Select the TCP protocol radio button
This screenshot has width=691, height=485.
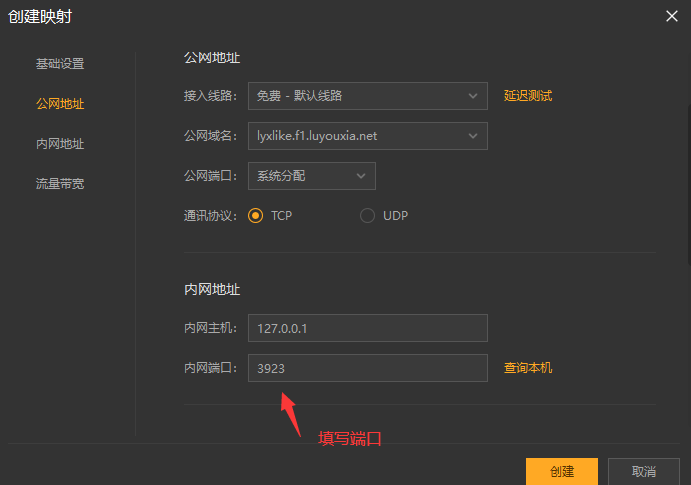pos(256,216)
